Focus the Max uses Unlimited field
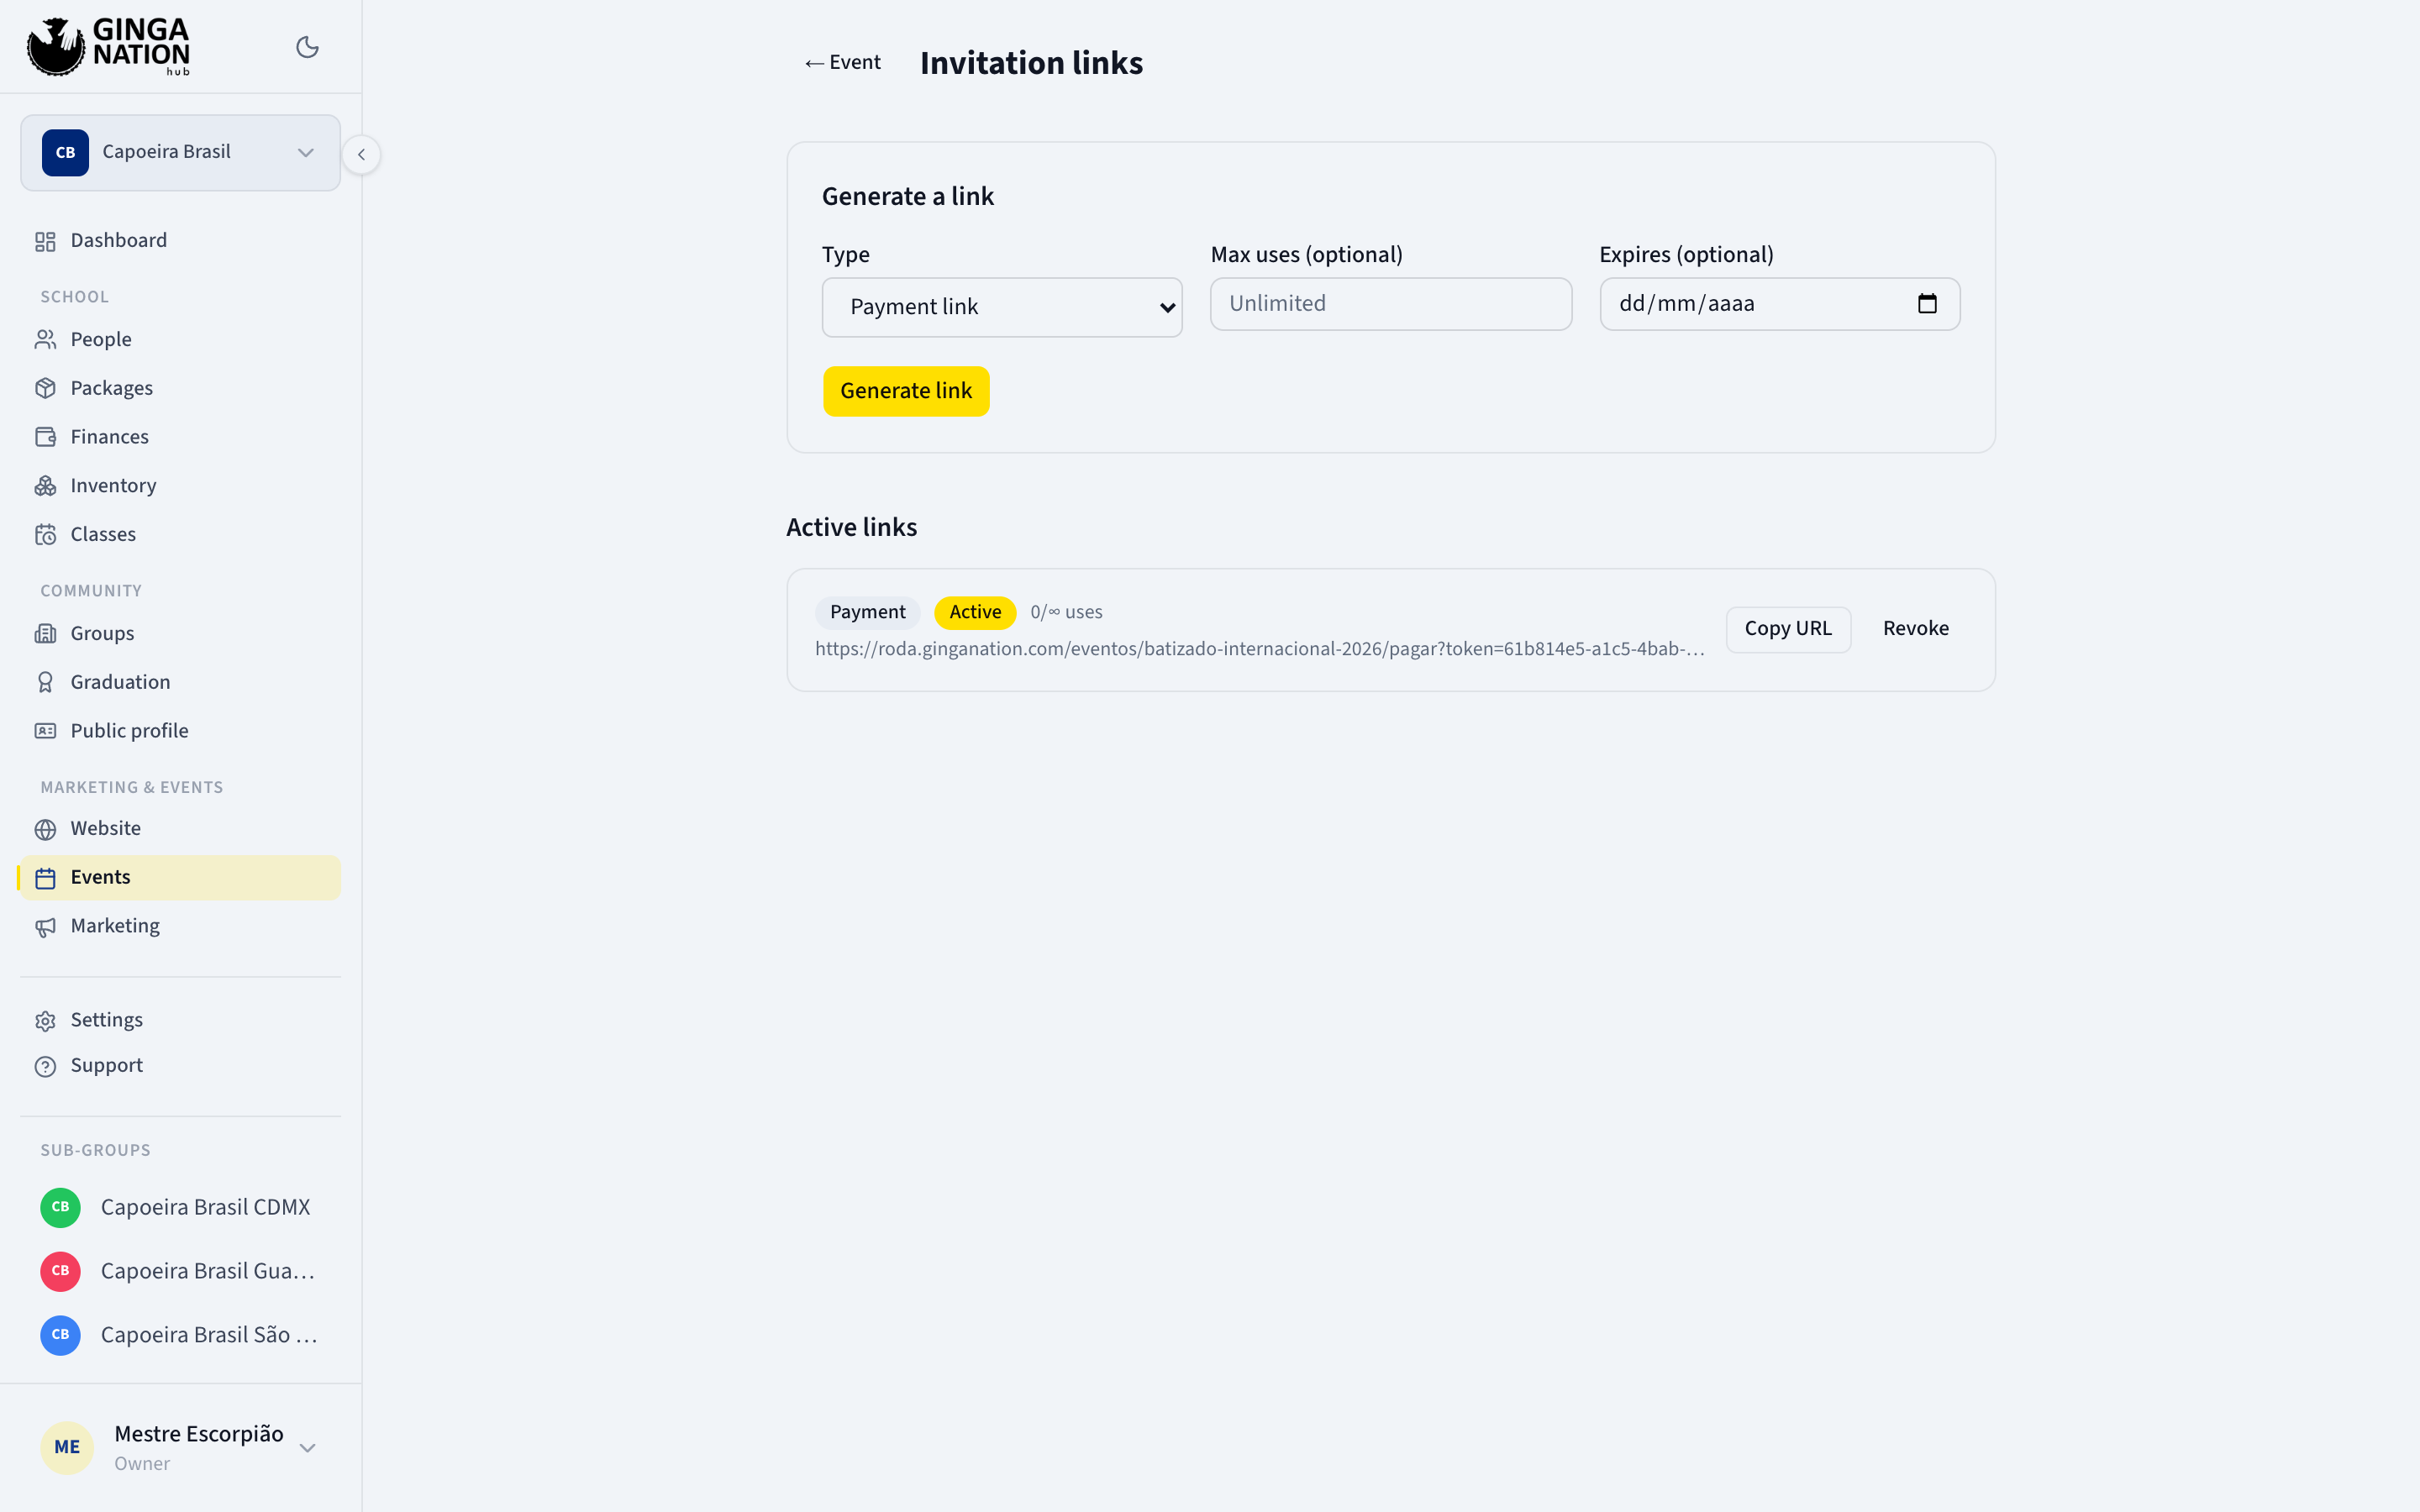 1390,304
